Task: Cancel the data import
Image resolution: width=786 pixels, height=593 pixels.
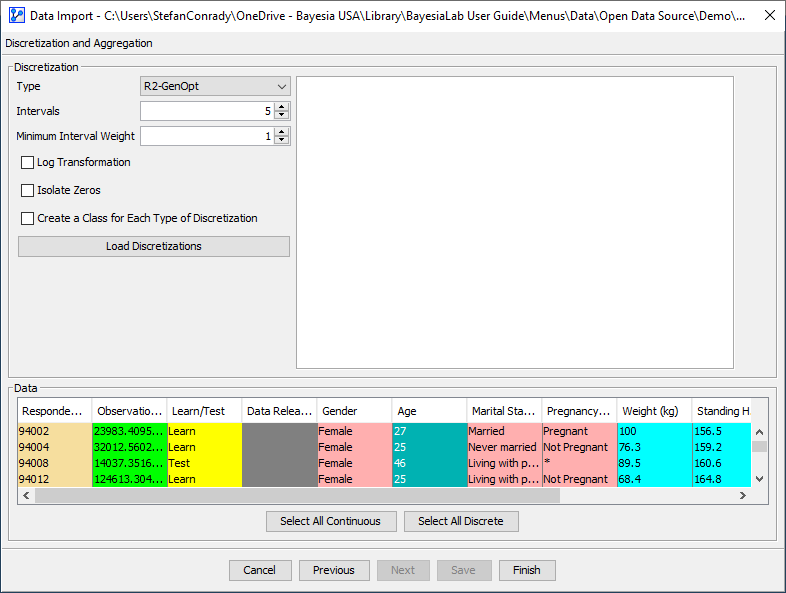Action: [x=260, y=570]
